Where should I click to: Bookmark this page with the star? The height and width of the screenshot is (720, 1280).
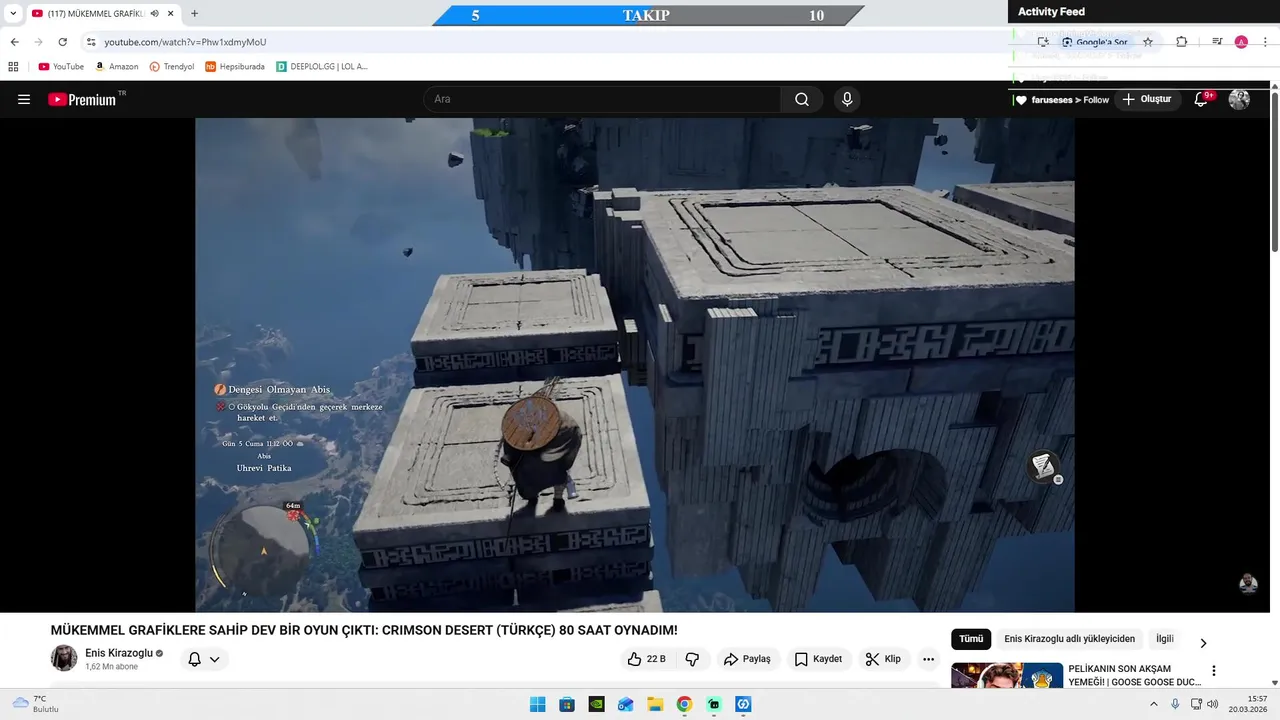click(x=1148, y=42)
